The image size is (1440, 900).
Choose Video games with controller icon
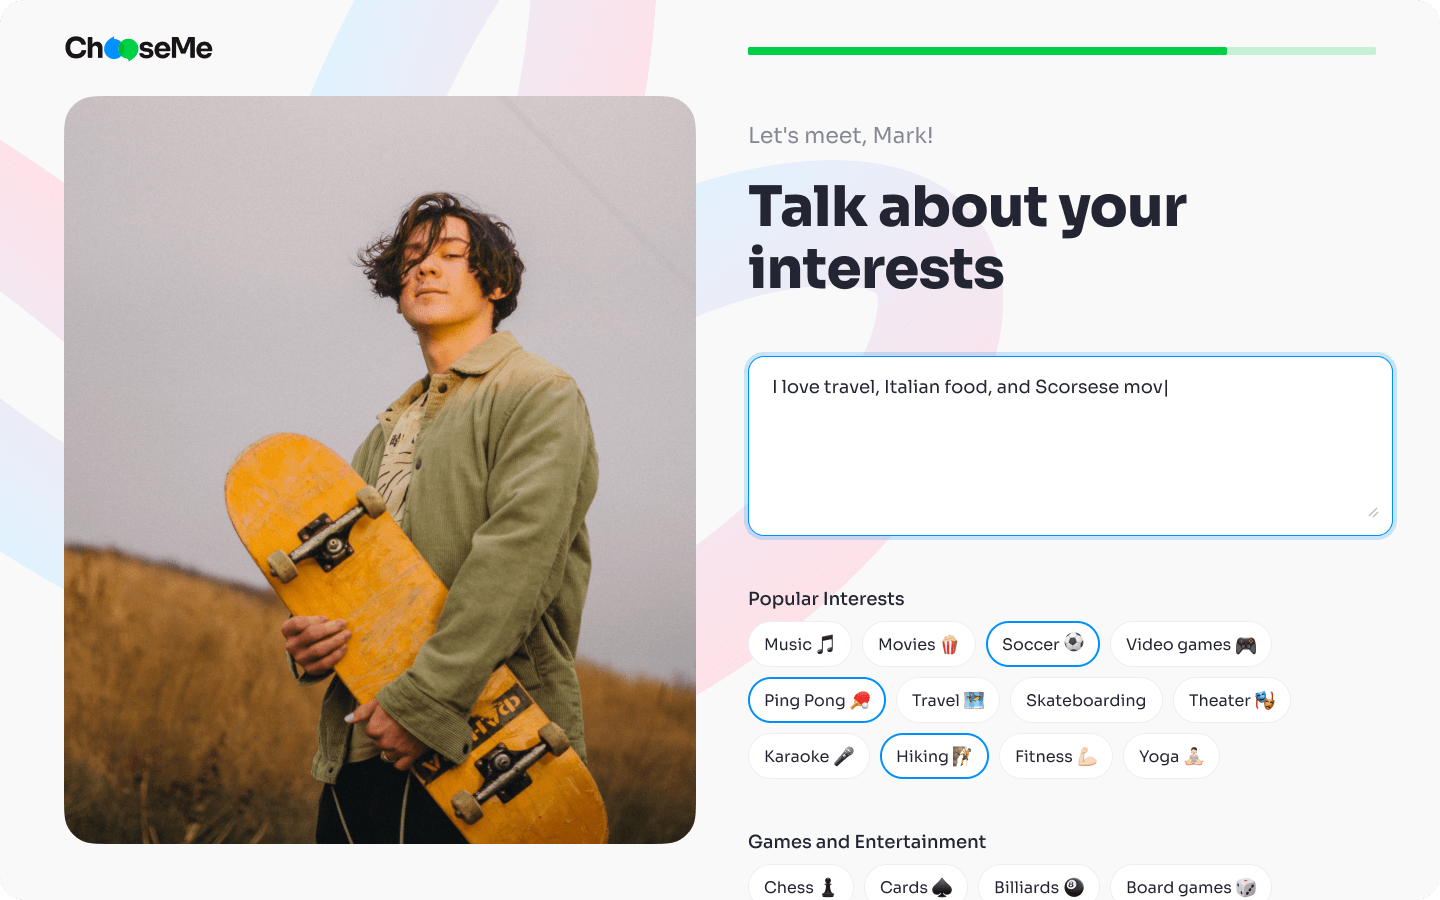[1190, 644]
